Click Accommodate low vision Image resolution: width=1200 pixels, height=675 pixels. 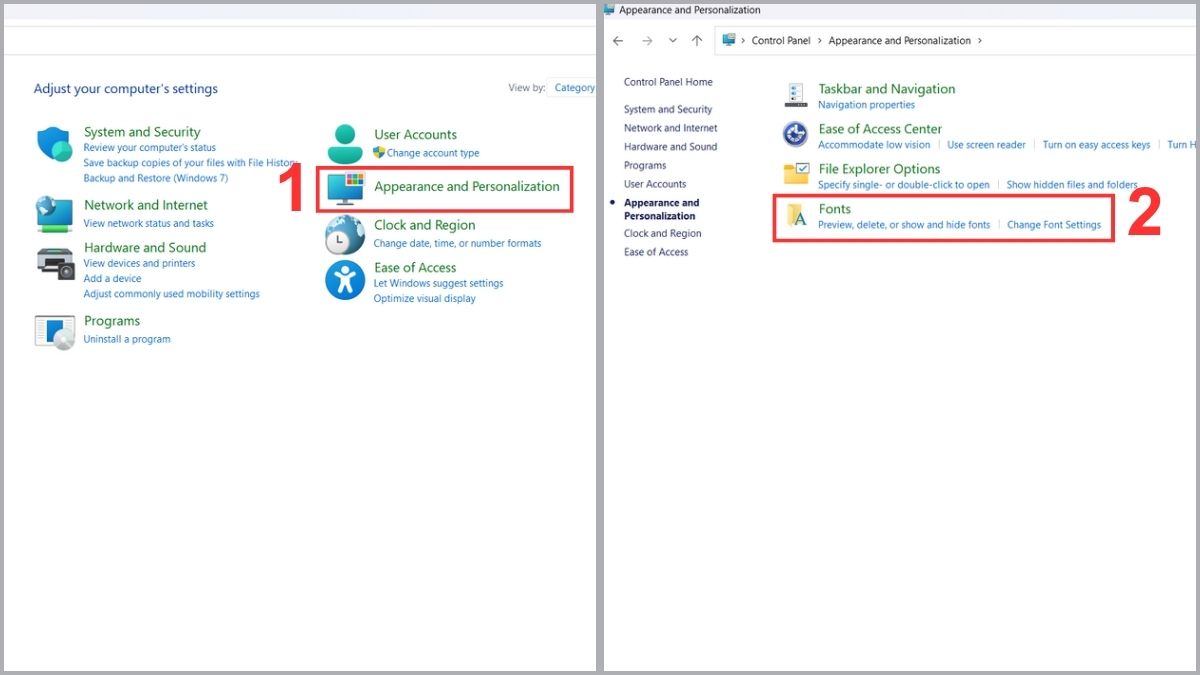point(874,145)
